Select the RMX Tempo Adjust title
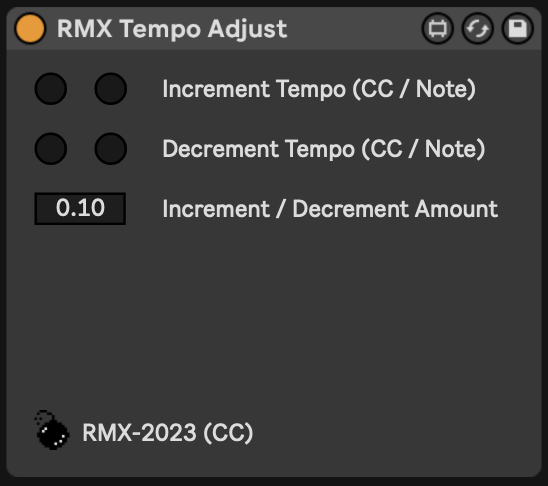 [x=172, y=29]
